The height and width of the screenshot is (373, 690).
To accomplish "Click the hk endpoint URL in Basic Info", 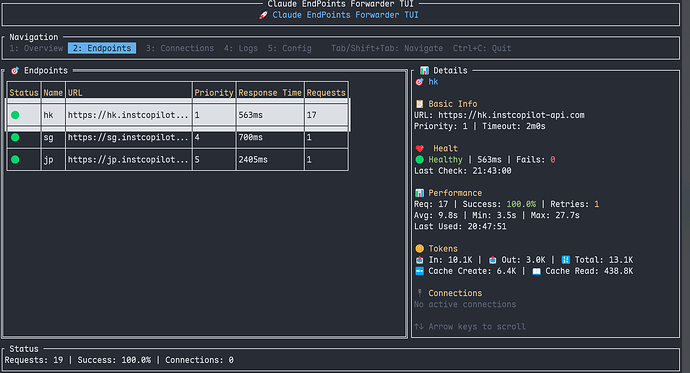I will point(511,115).
